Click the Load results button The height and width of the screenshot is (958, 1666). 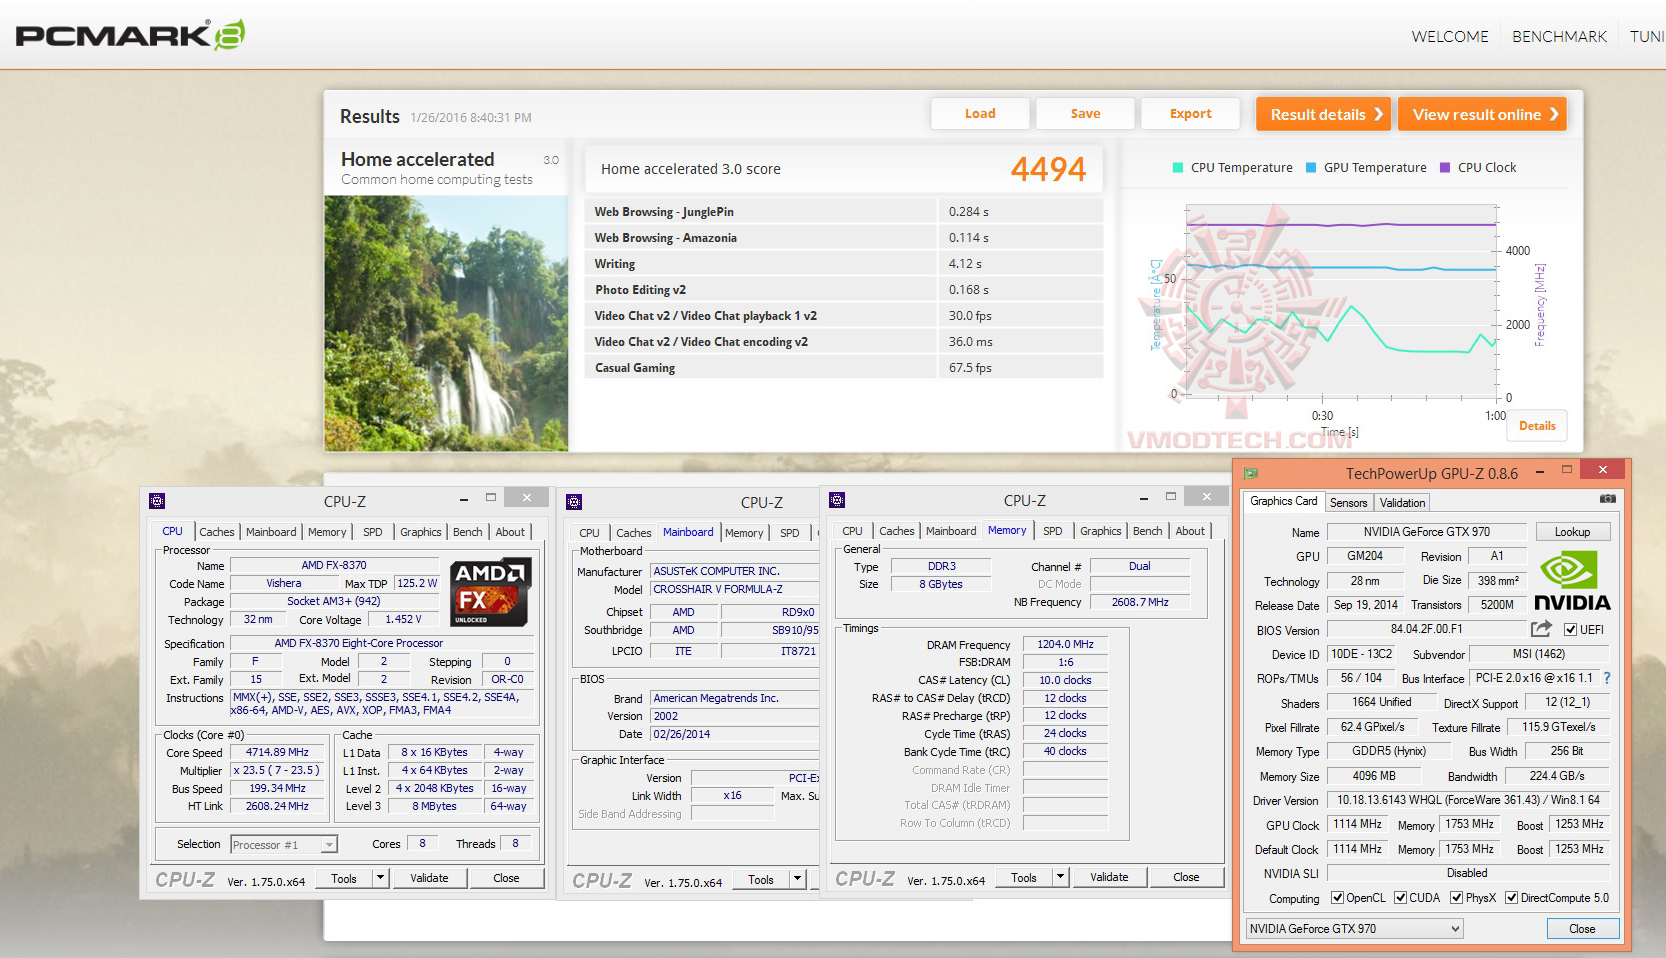(x=980, y=114)
